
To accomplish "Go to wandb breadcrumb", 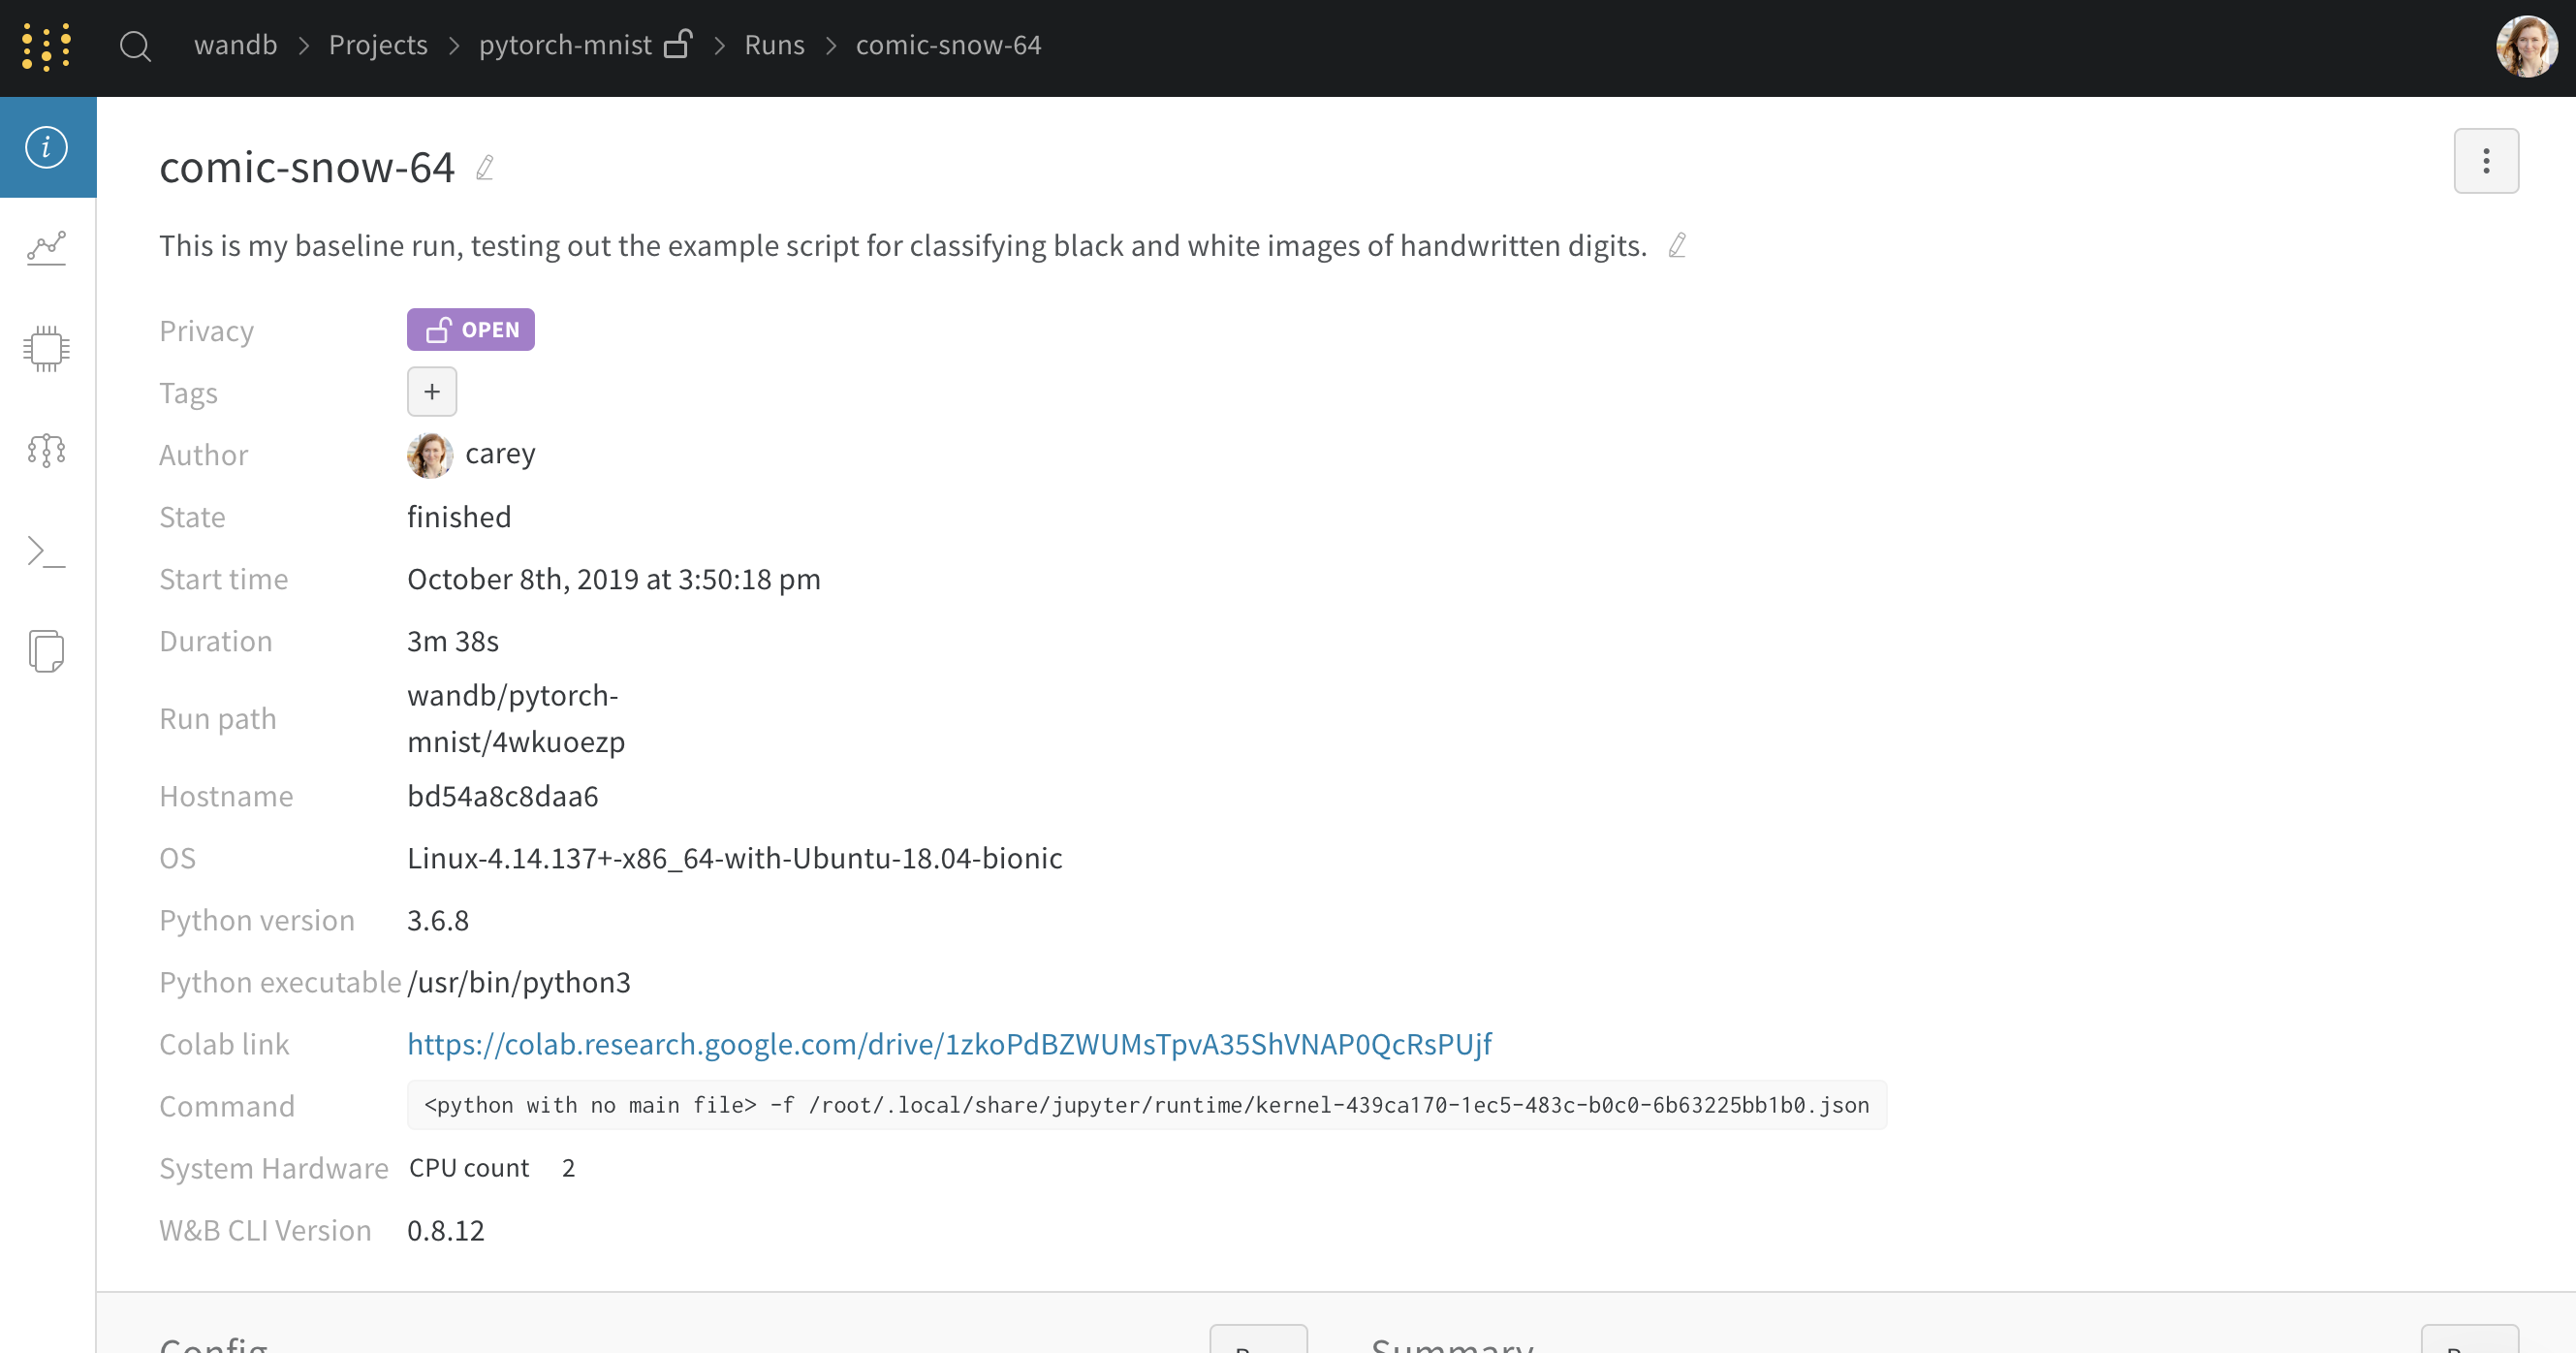I will pyautogui.click(x=236, y=45).
